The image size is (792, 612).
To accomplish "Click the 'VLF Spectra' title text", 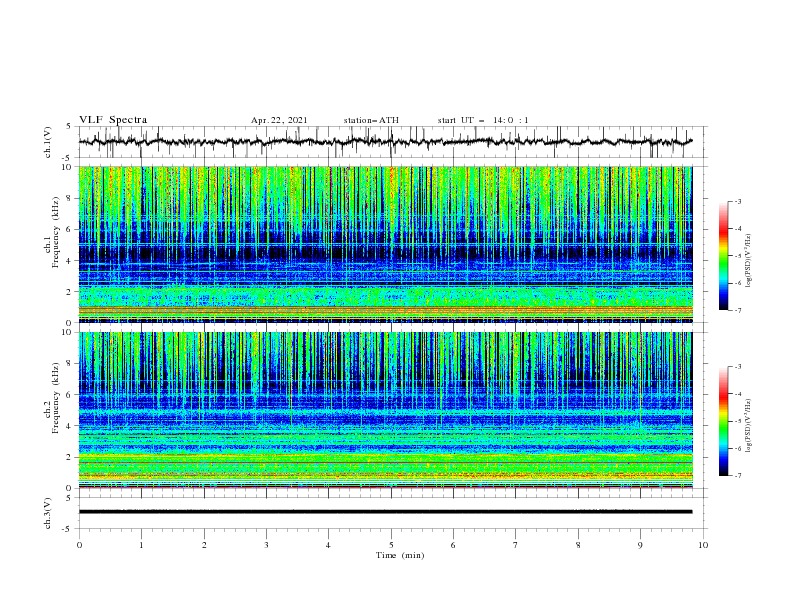I will pos(113,120).
